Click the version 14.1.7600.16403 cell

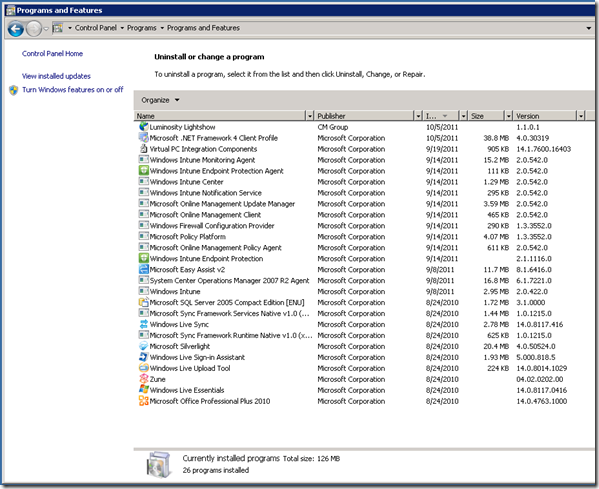[543, 149]
